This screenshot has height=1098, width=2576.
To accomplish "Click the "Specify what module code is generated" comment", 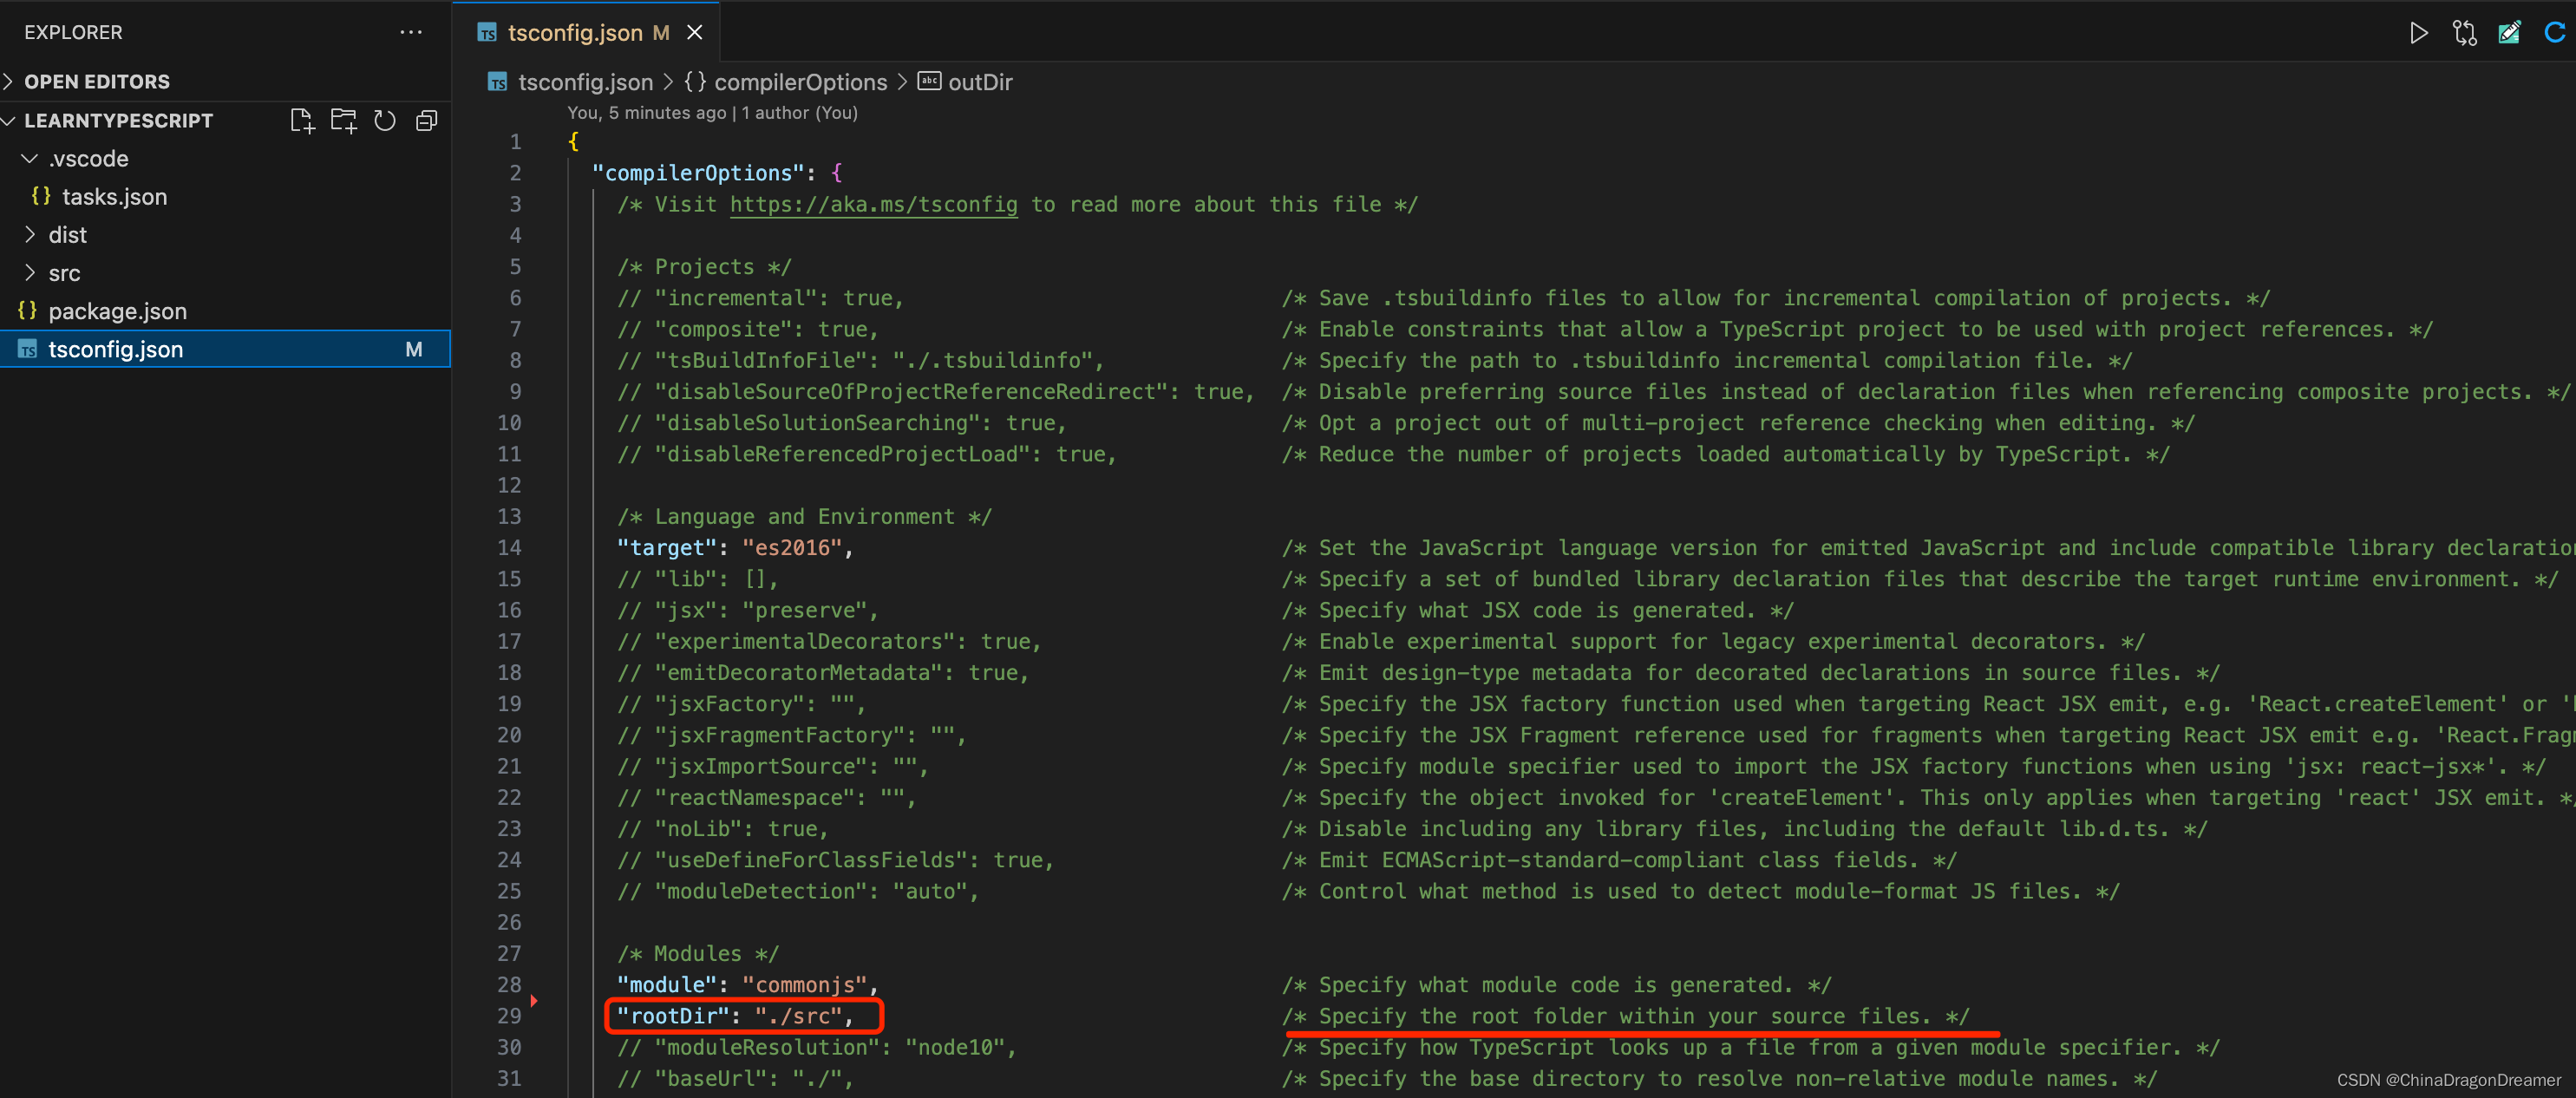I will pyautogui.click(x=1557, y=985).
